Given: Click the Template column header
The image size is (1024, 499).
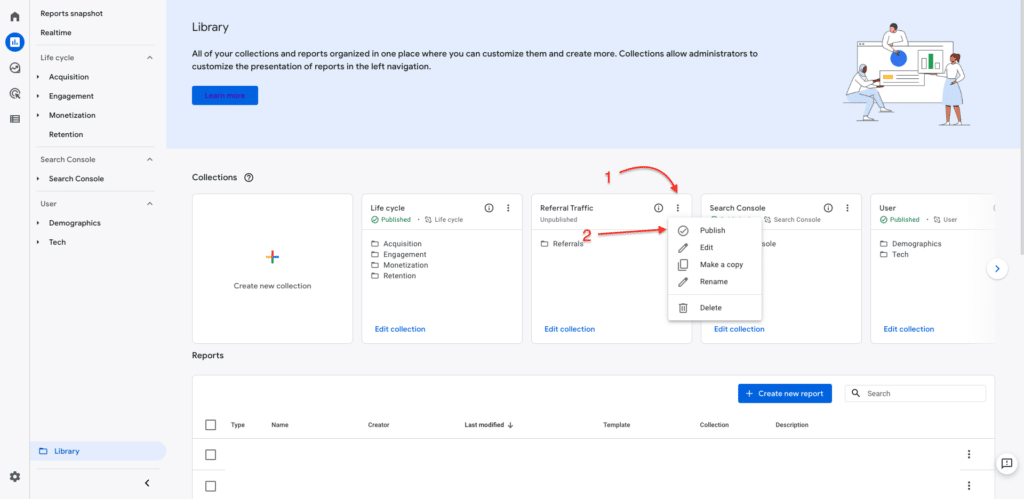Looking at the screenshot, I should click(x=616, y=425).
